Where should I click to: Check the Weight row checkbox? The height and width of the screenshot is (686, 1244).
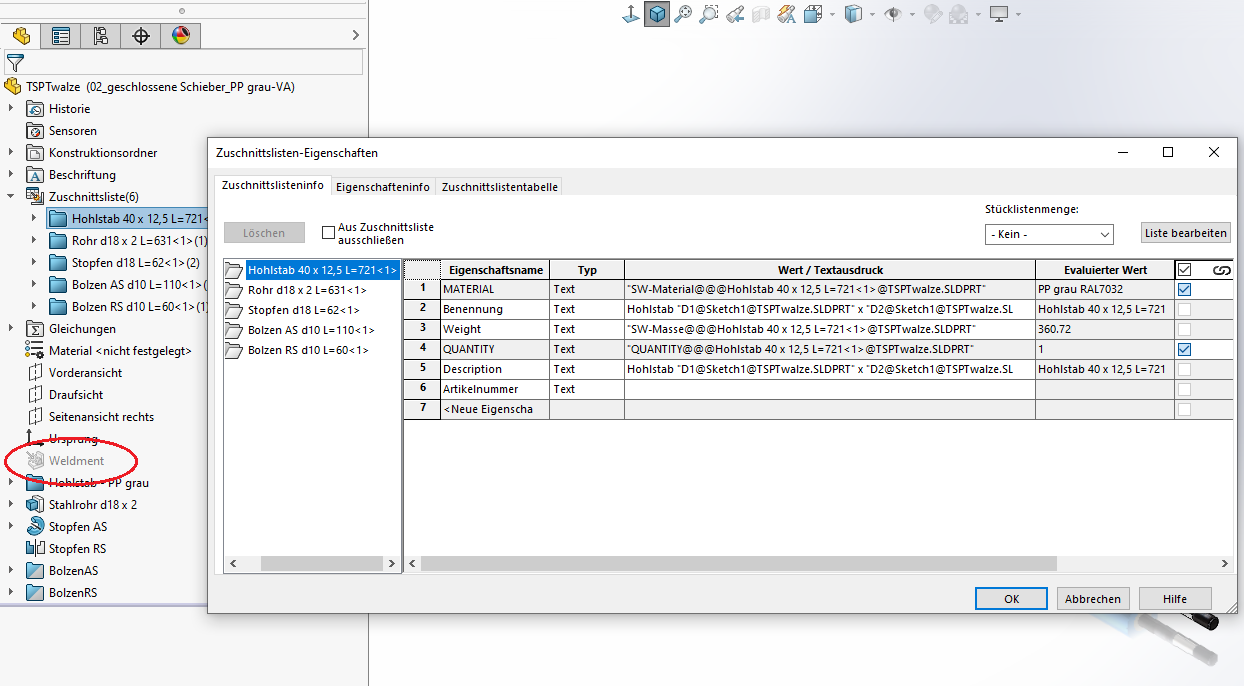[x=1184, y=329]
